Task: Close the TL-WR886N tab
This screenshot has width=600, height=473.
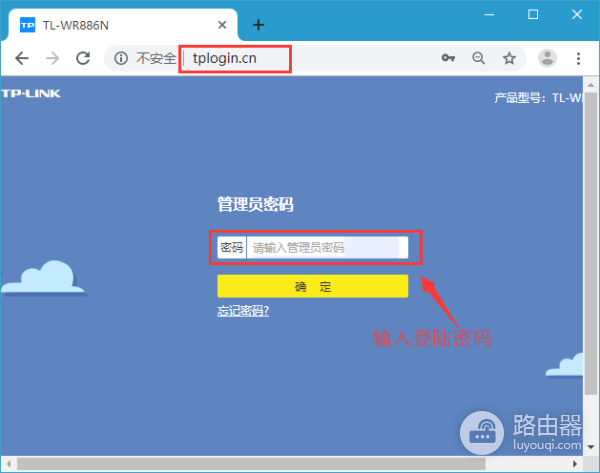Action: click(222, 25)
